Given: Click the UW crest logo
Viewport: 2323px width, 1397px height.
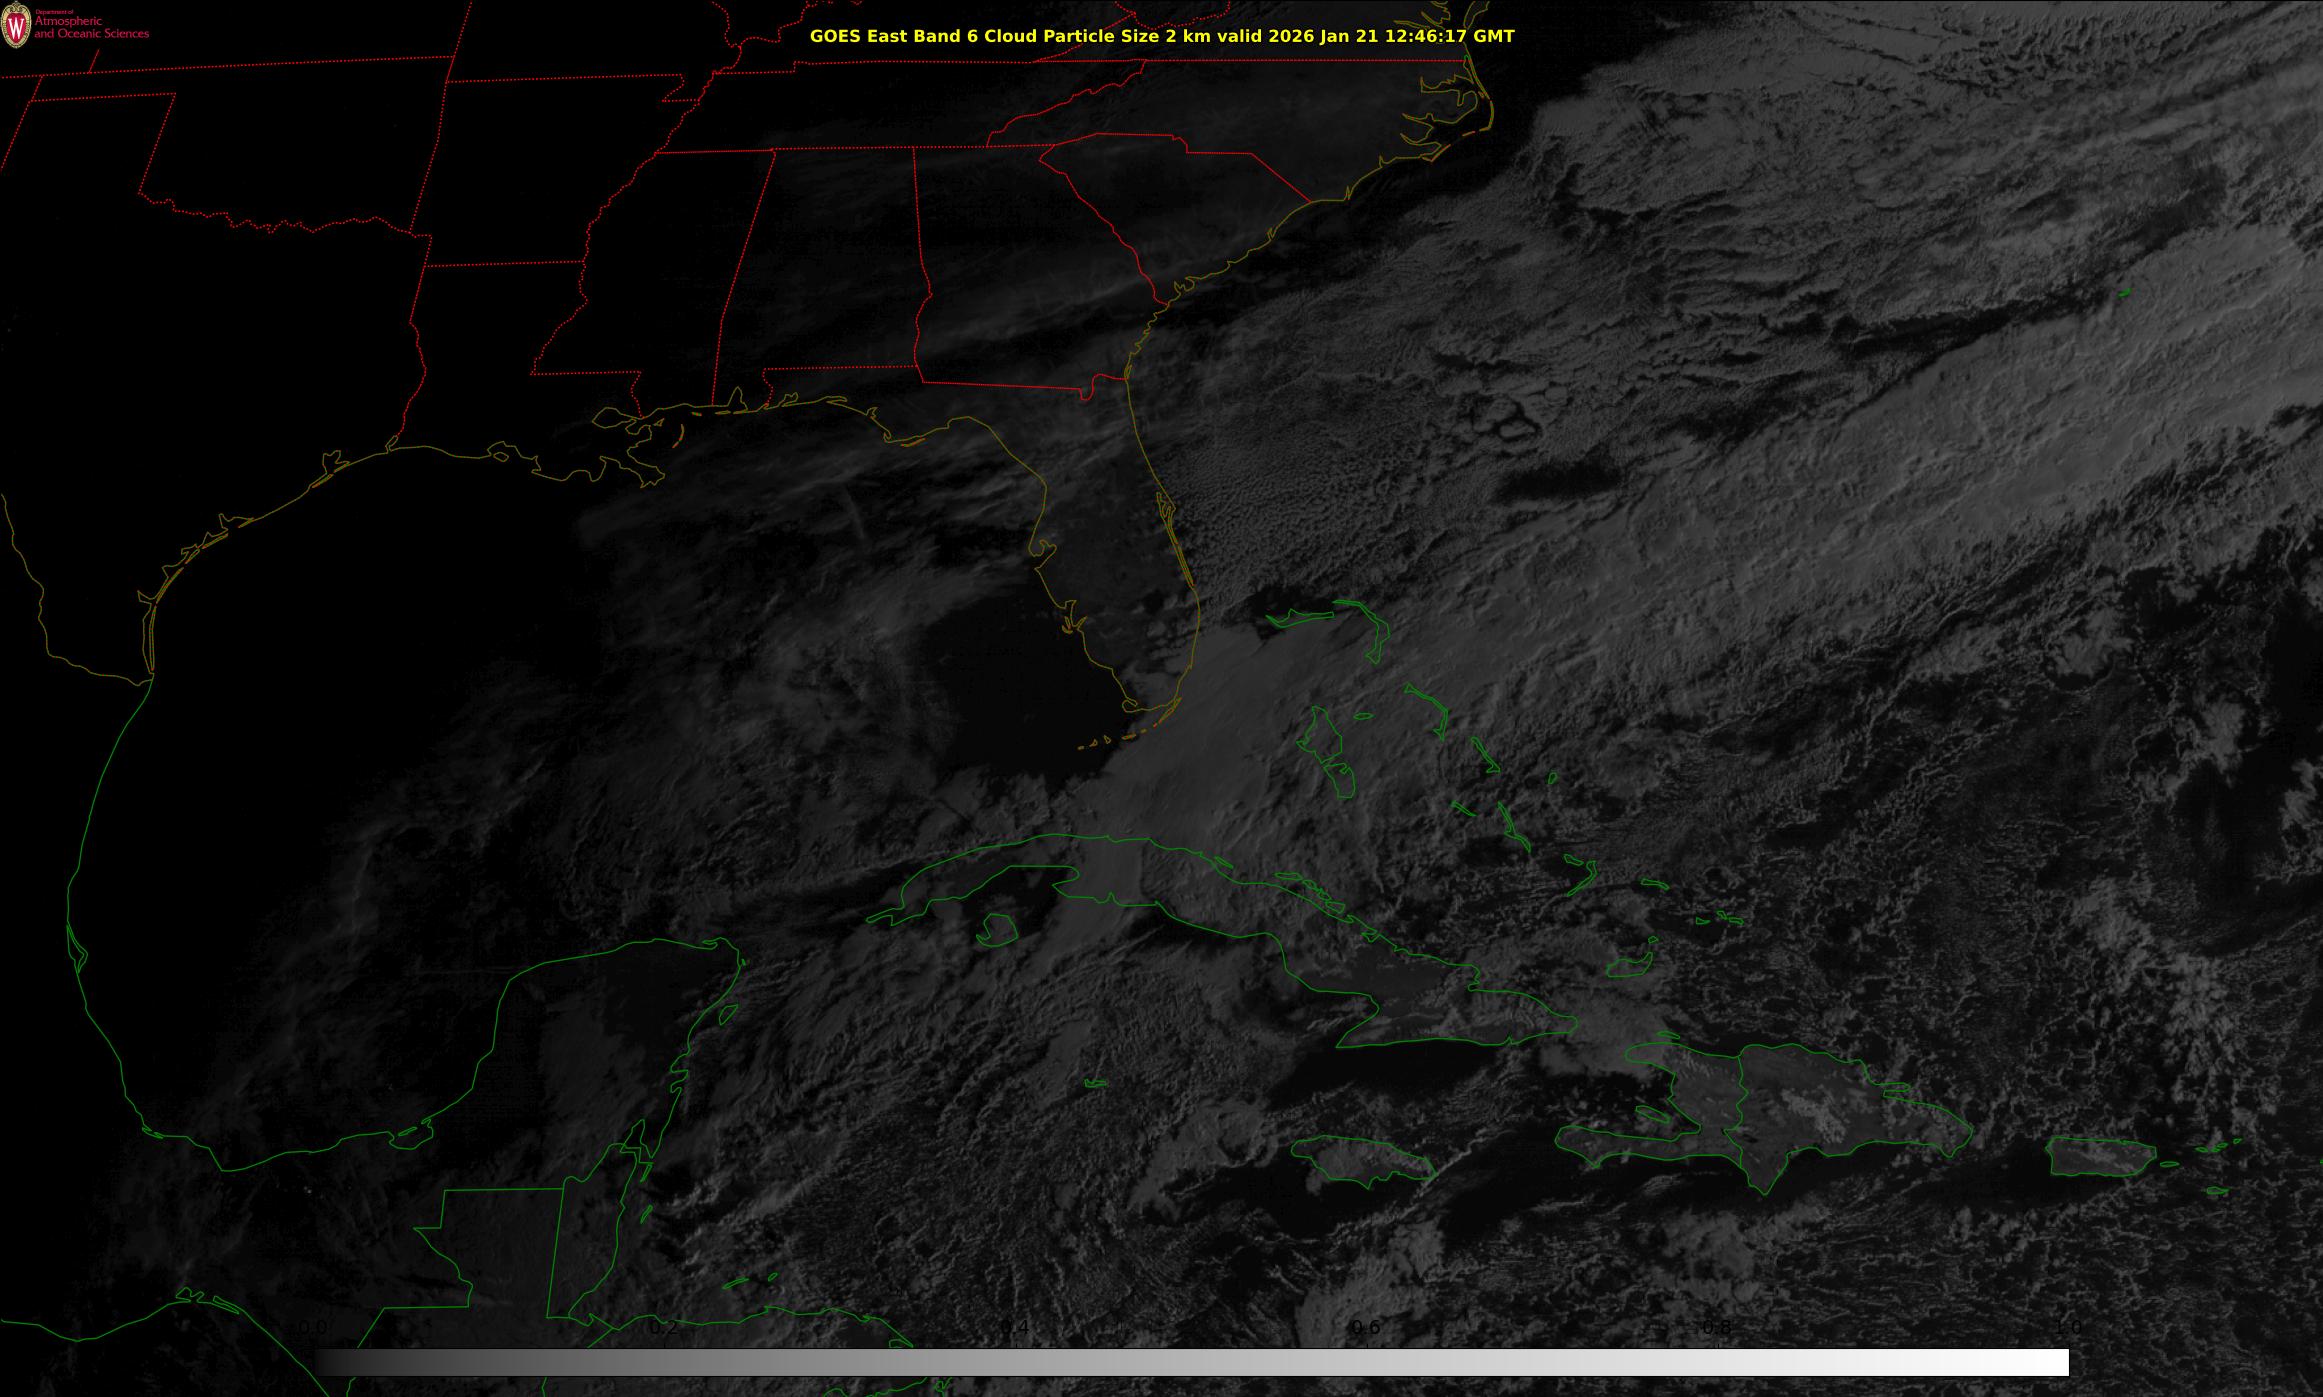Looking at the screenshot, I should coord(17,25).
